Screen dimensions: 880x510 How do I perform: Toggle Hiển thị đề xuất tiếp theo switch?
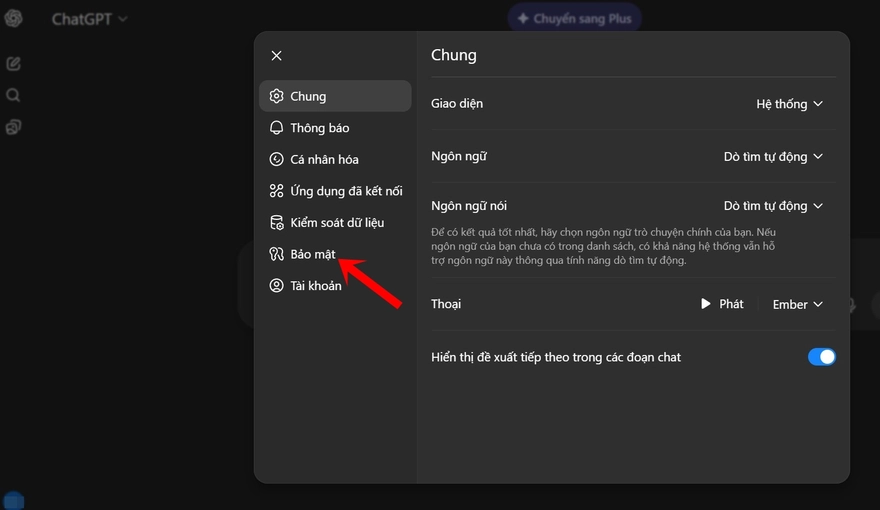pyautogui.click(x=821, y=357)
